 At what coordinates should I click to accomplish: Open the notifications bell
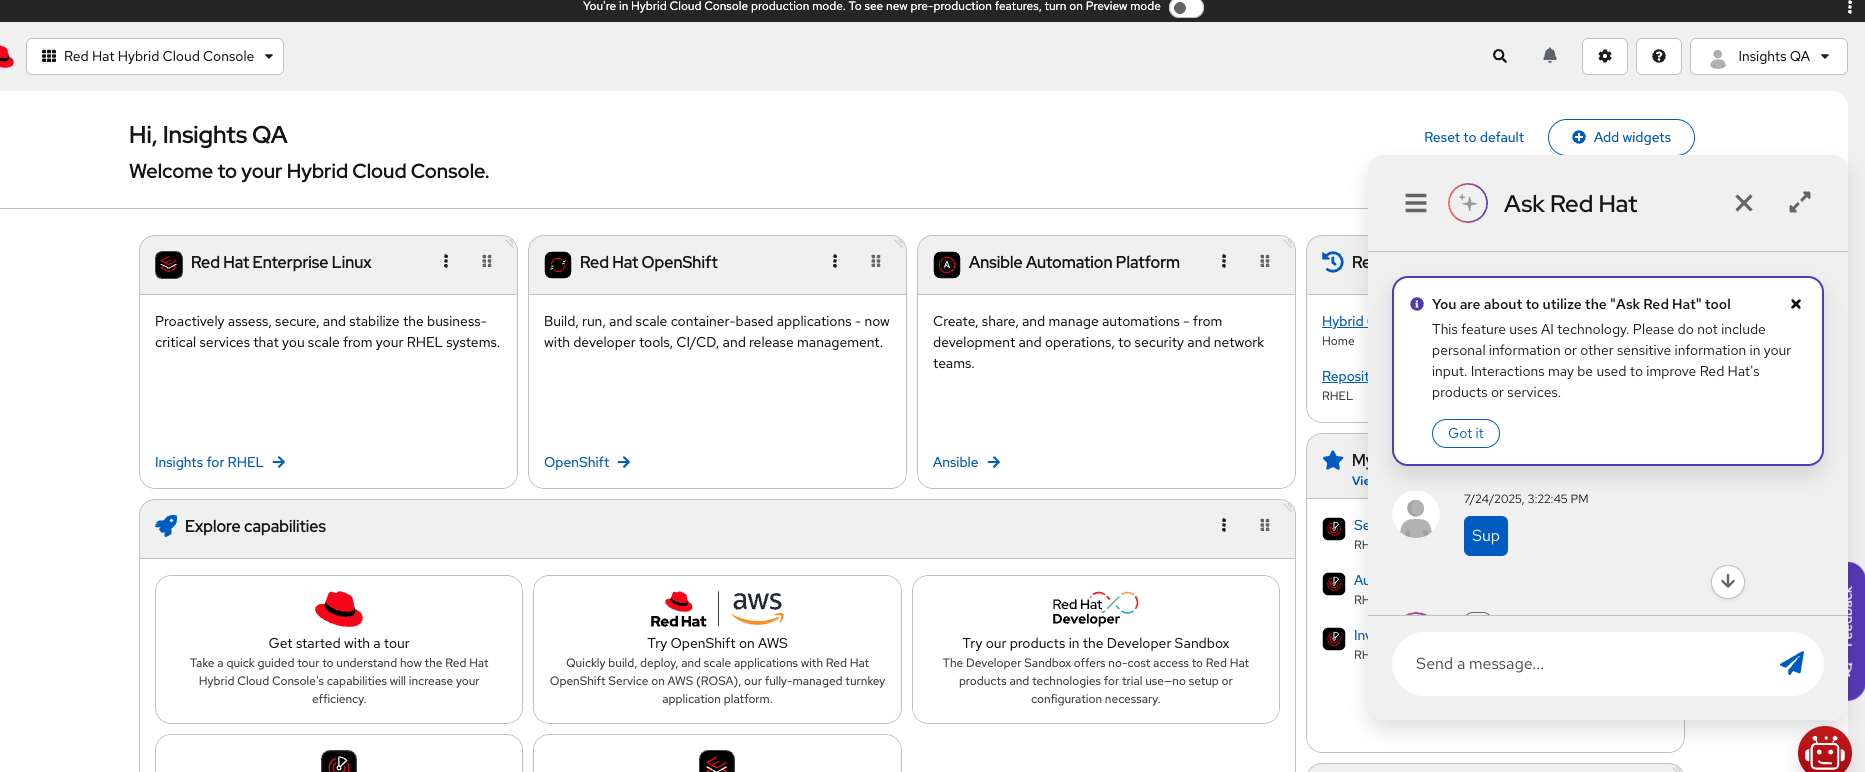click(x=1549, y=56)
